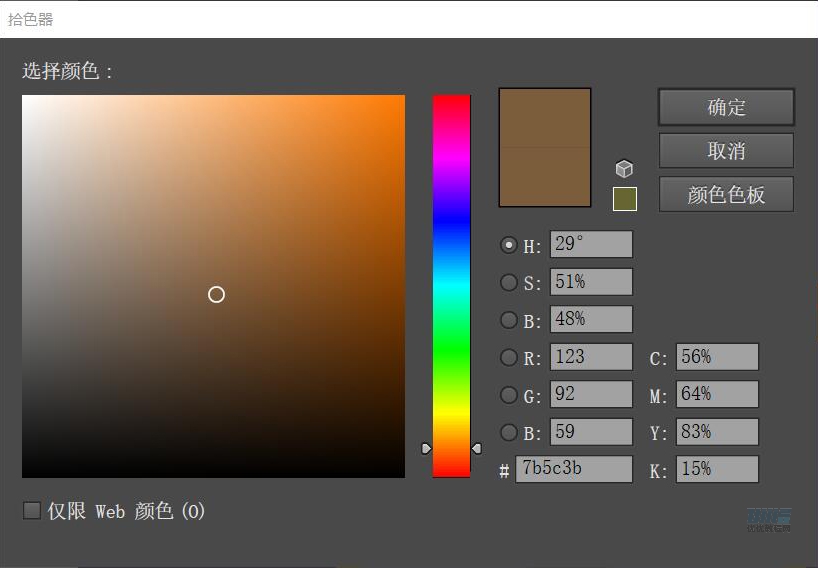The image size is (818, 568).
Task: Enable the 仅限 Web 颜色 checkbox
Action: 32,511
